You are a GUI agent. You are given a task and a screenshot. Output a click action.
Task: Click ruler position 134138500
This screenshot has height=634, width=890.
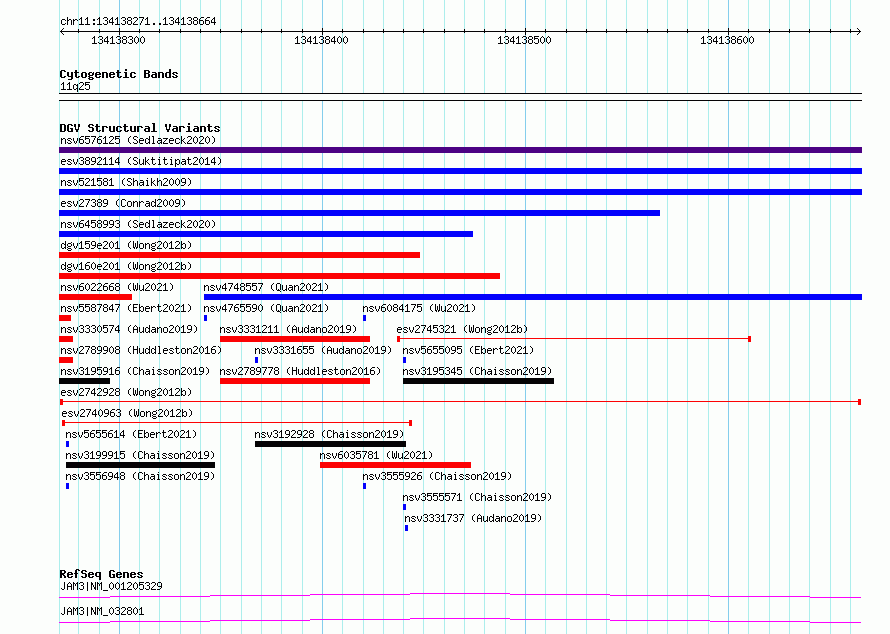524,40
